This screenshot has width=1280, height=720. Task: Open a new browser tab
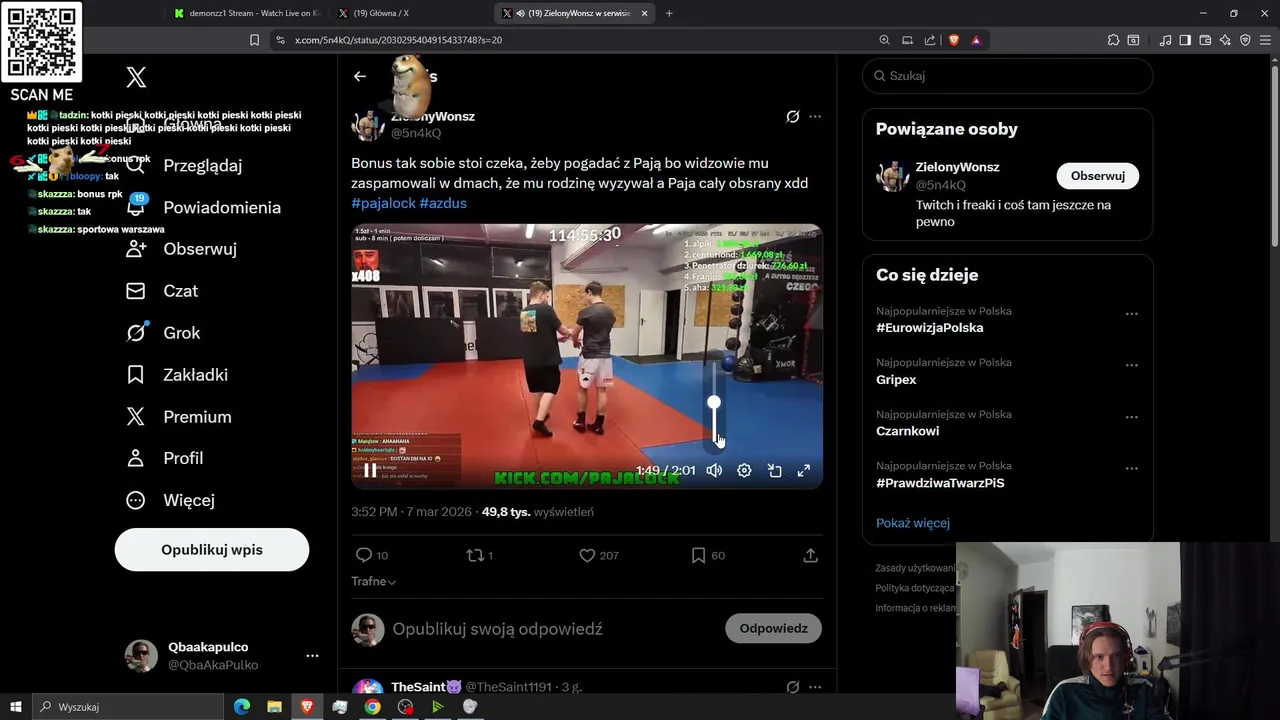(669, 13)
